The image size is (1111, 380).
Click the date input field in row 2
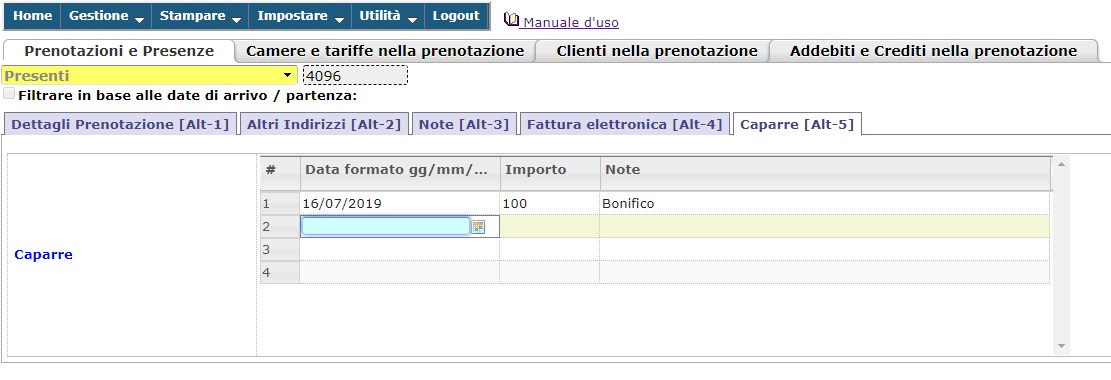tap(386, 226)
